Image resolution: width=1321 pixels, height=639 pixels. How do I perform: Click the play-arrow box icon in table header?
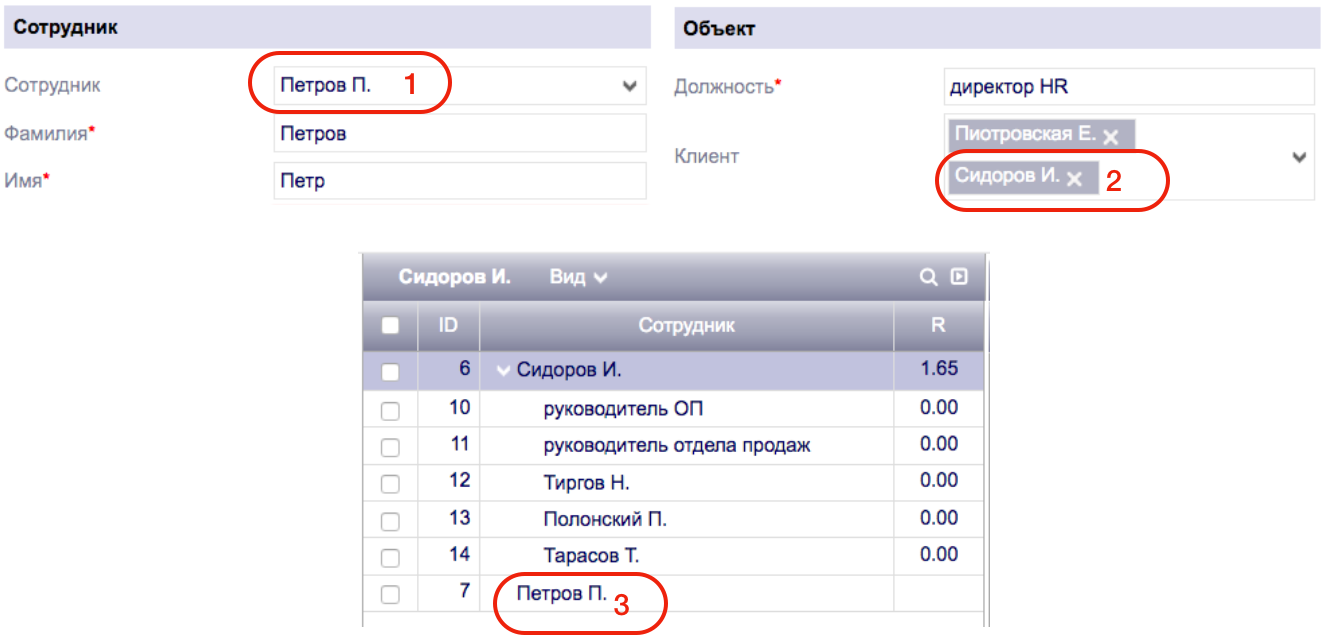(959, 277)
